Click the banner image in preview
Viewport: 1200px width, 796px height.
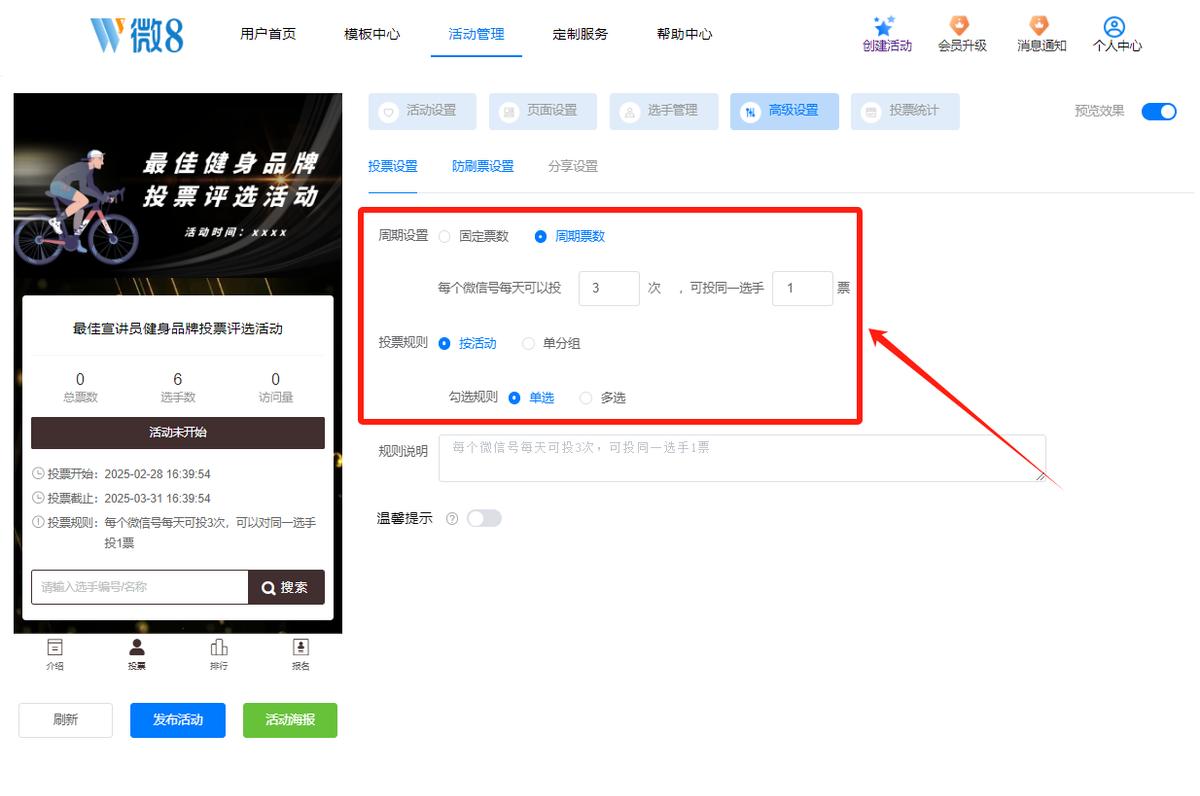pos(178,186)
